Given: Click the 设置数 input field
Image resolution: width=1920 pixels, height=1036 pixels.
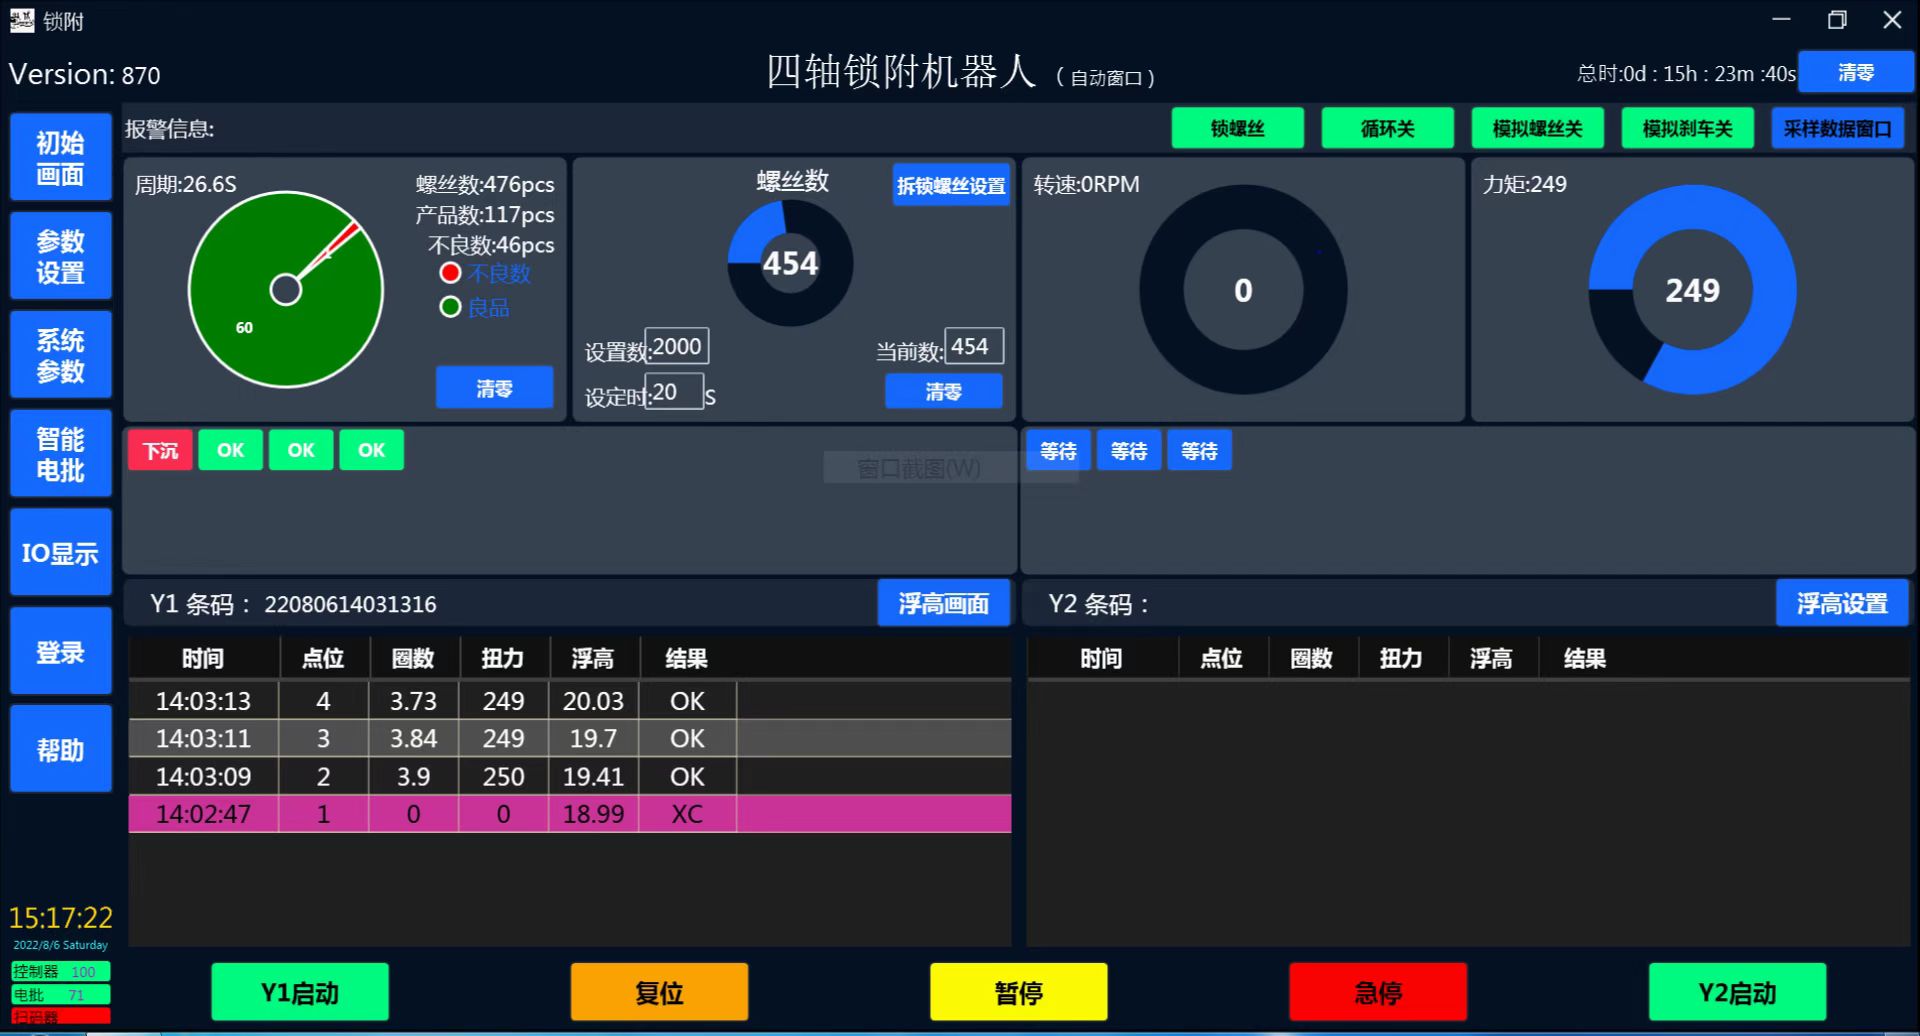Looking at the screenshot, I should (x=677, y=347).
